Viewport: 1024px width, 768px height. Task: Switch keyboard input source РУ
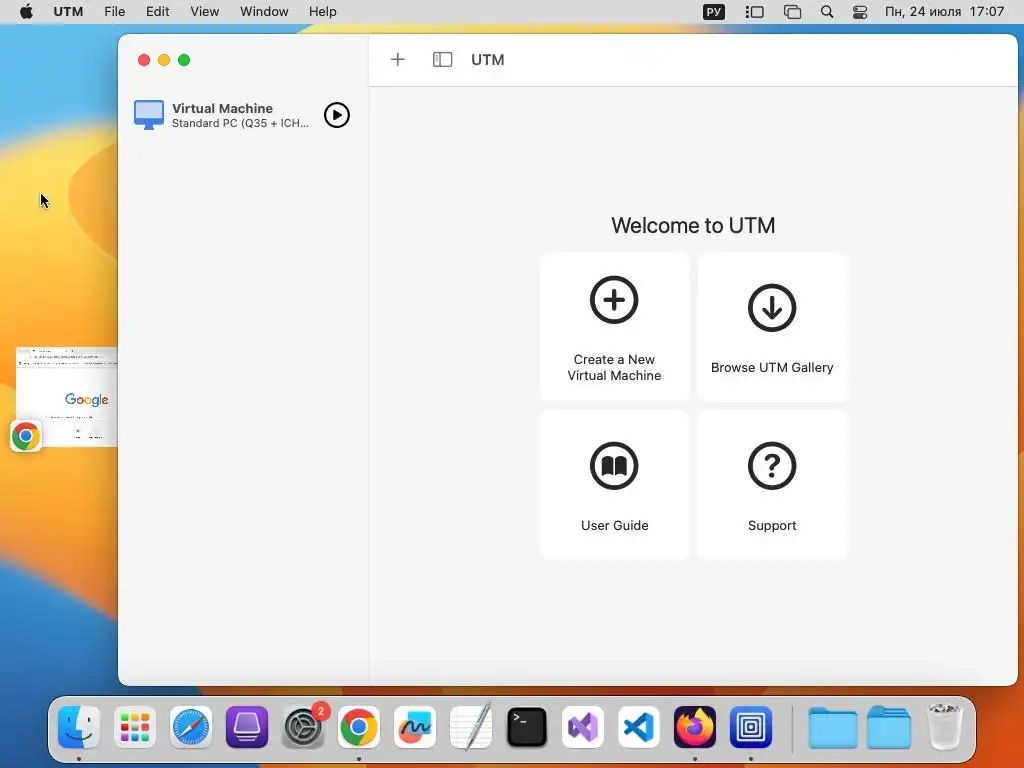point(714,12)
